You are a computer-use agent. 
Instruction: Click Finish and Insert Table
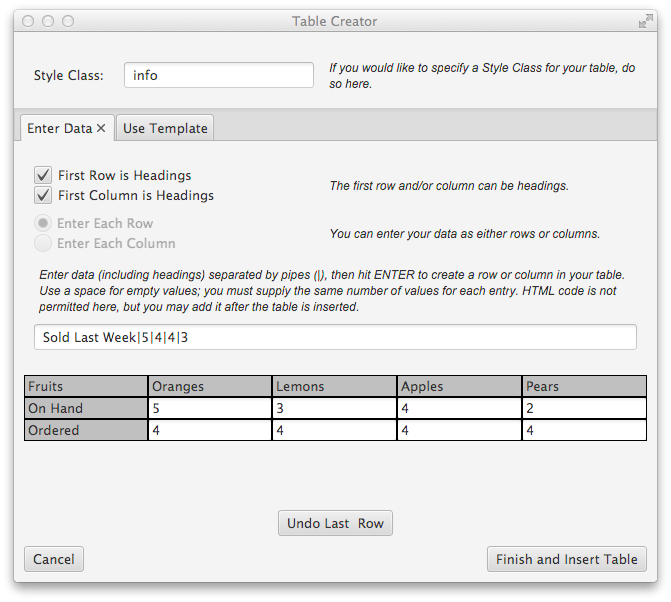pos(566,559)
